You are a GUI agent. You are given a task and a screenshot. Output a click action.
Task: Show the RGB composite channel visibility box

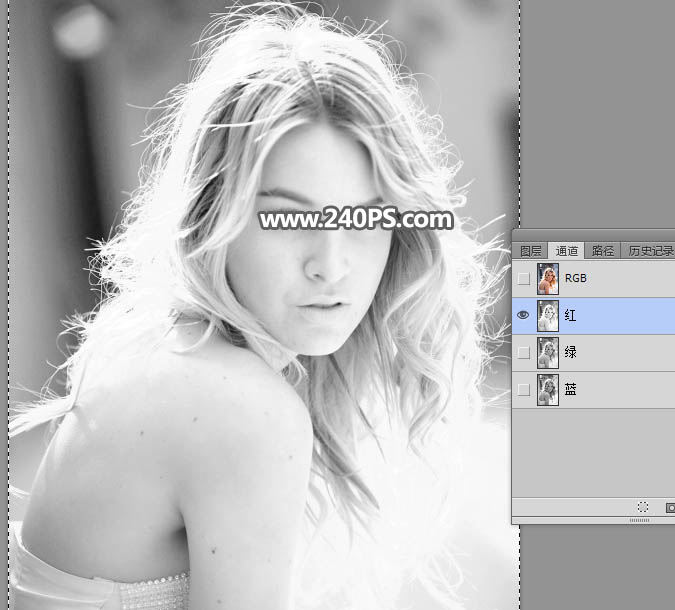click(523, 279)
